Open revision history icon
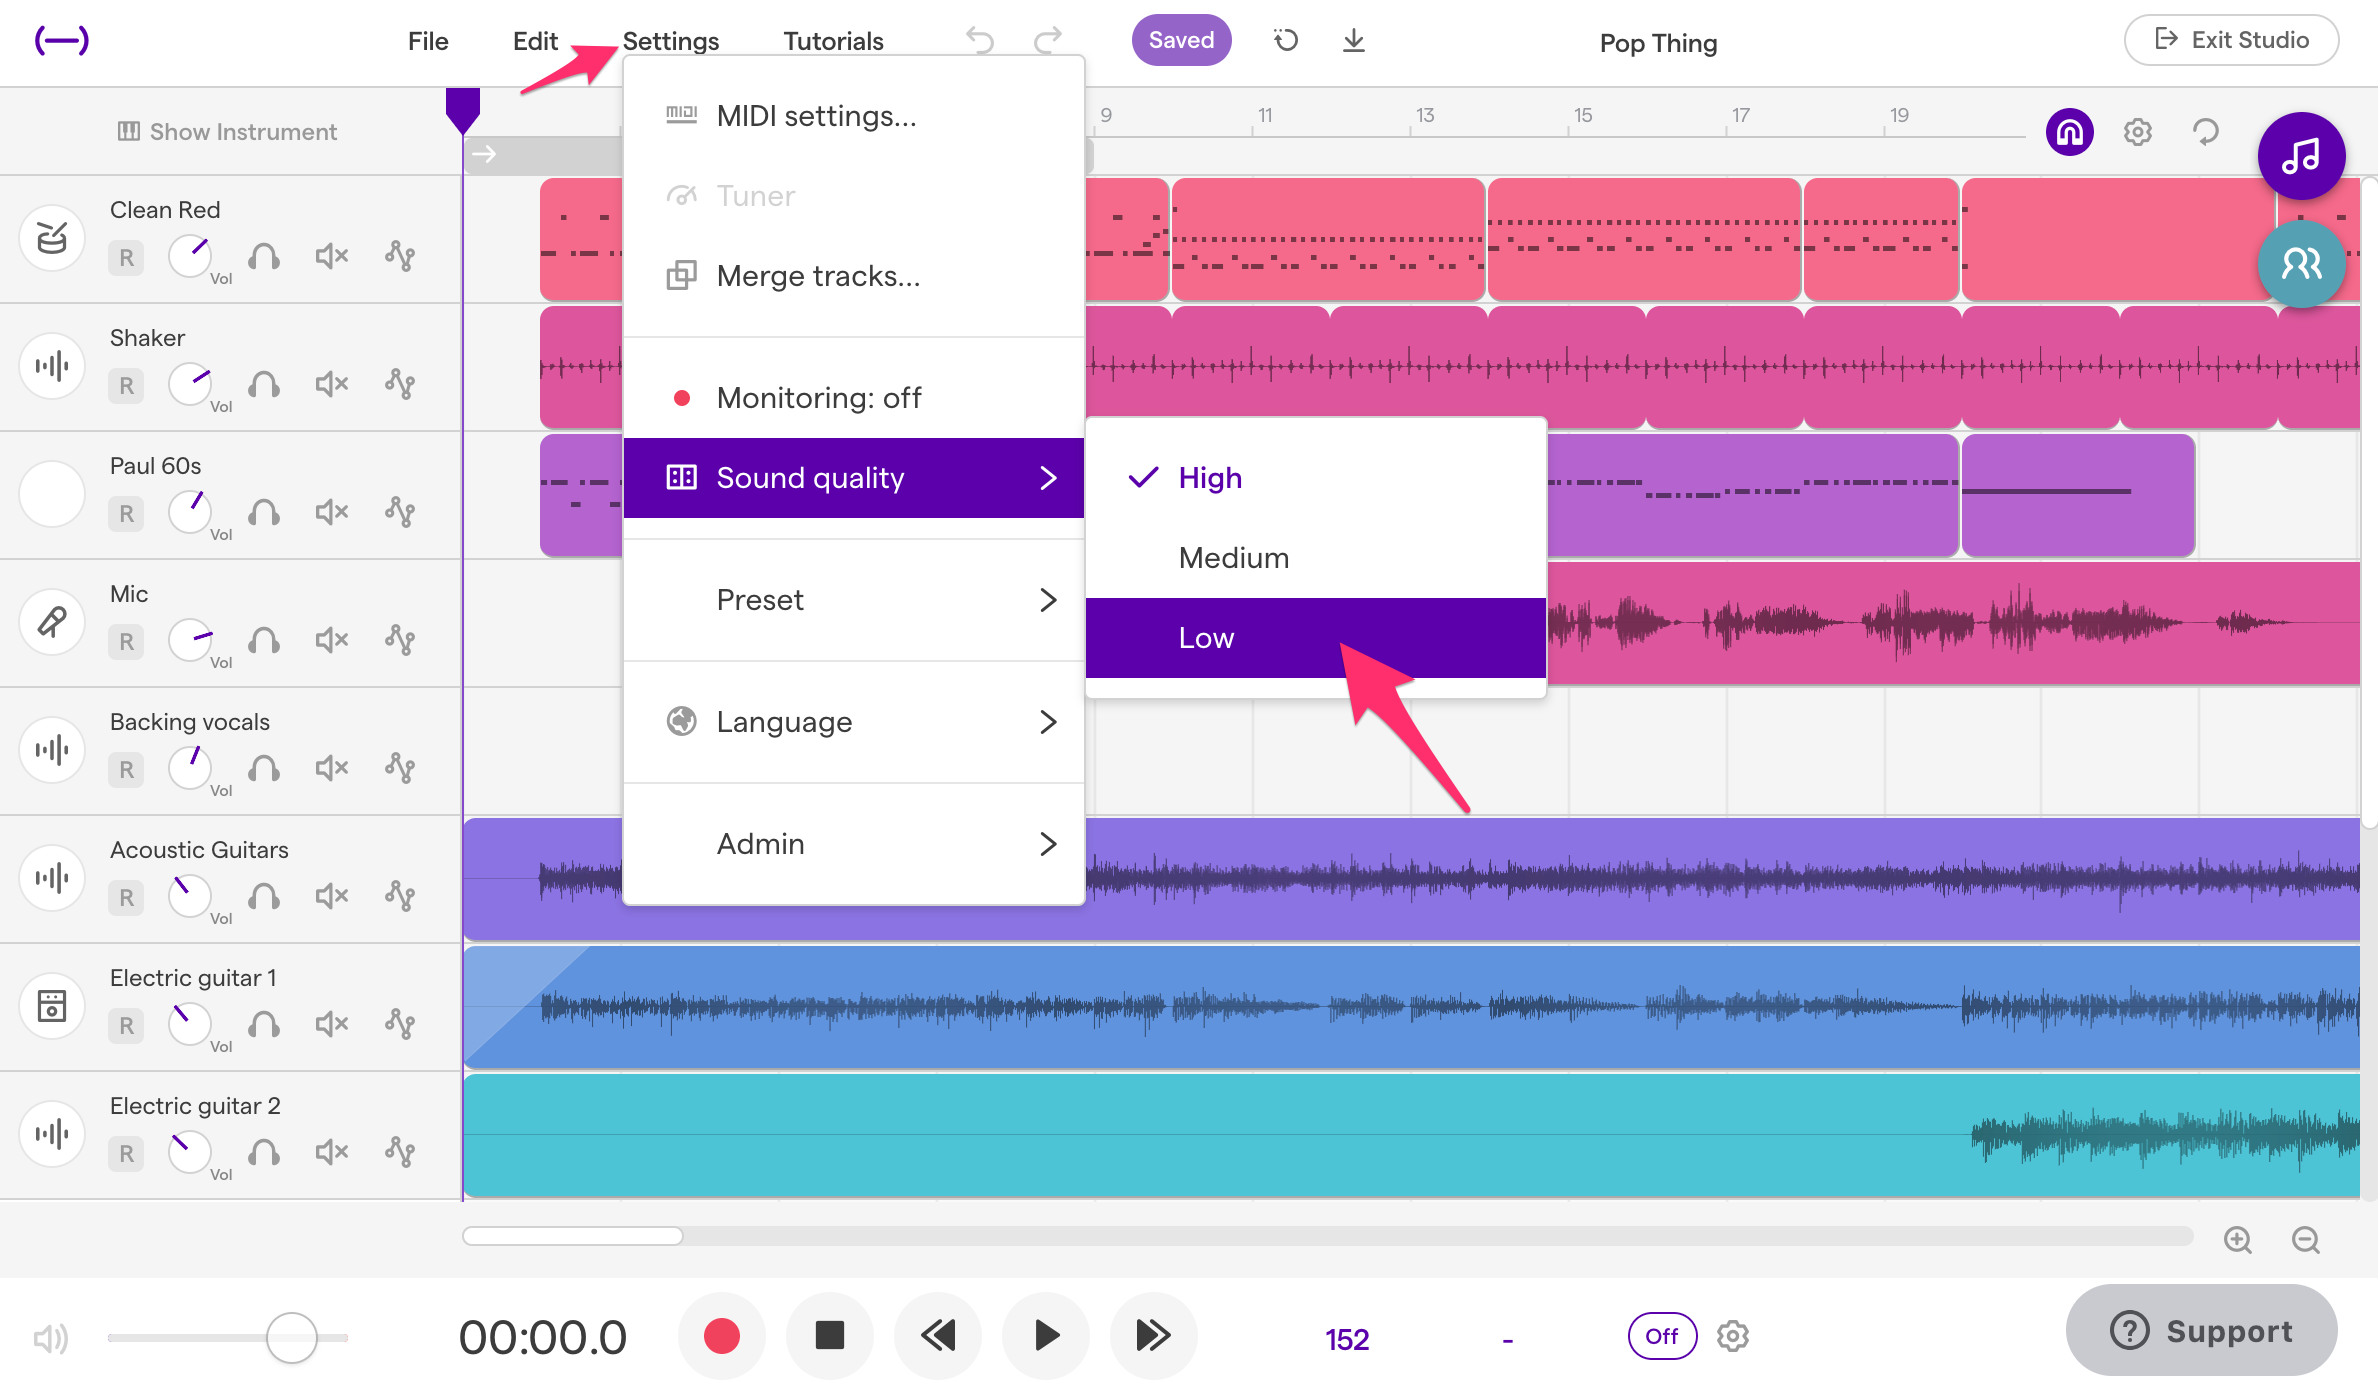This screenshot has height=1390, width=2378. [x=1286, y=41]
